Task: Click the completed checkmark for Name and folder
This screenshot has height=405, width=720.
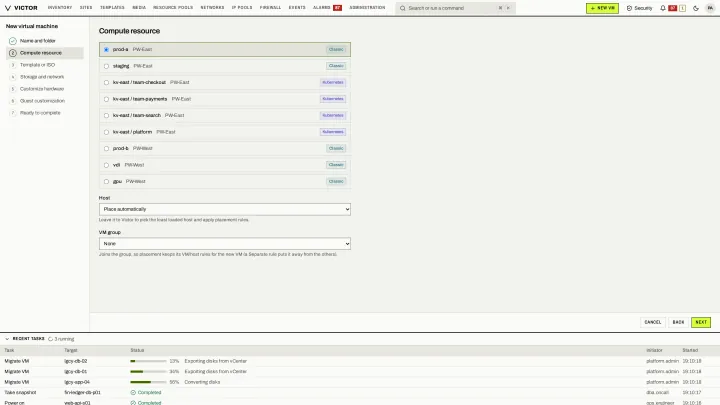Action: coord(13,41)
